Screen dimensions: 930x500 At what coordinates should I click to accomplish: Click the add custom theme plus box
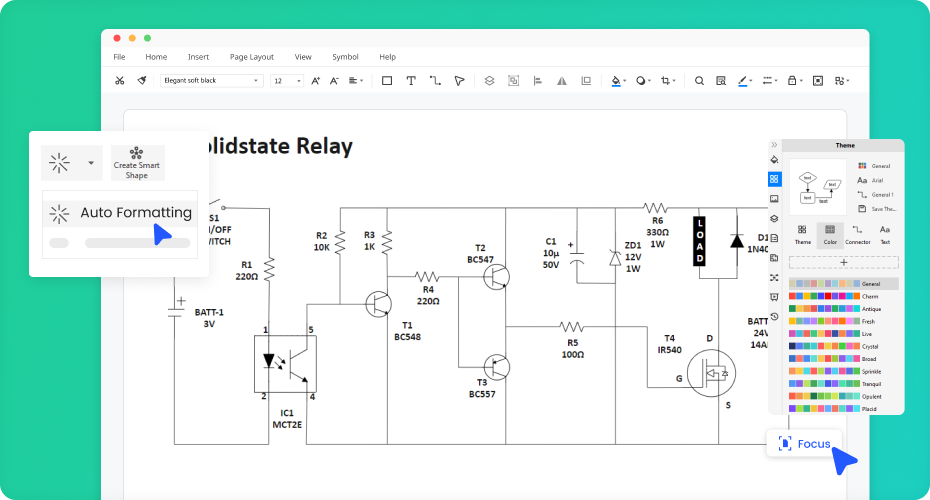[x=843, y=262]
